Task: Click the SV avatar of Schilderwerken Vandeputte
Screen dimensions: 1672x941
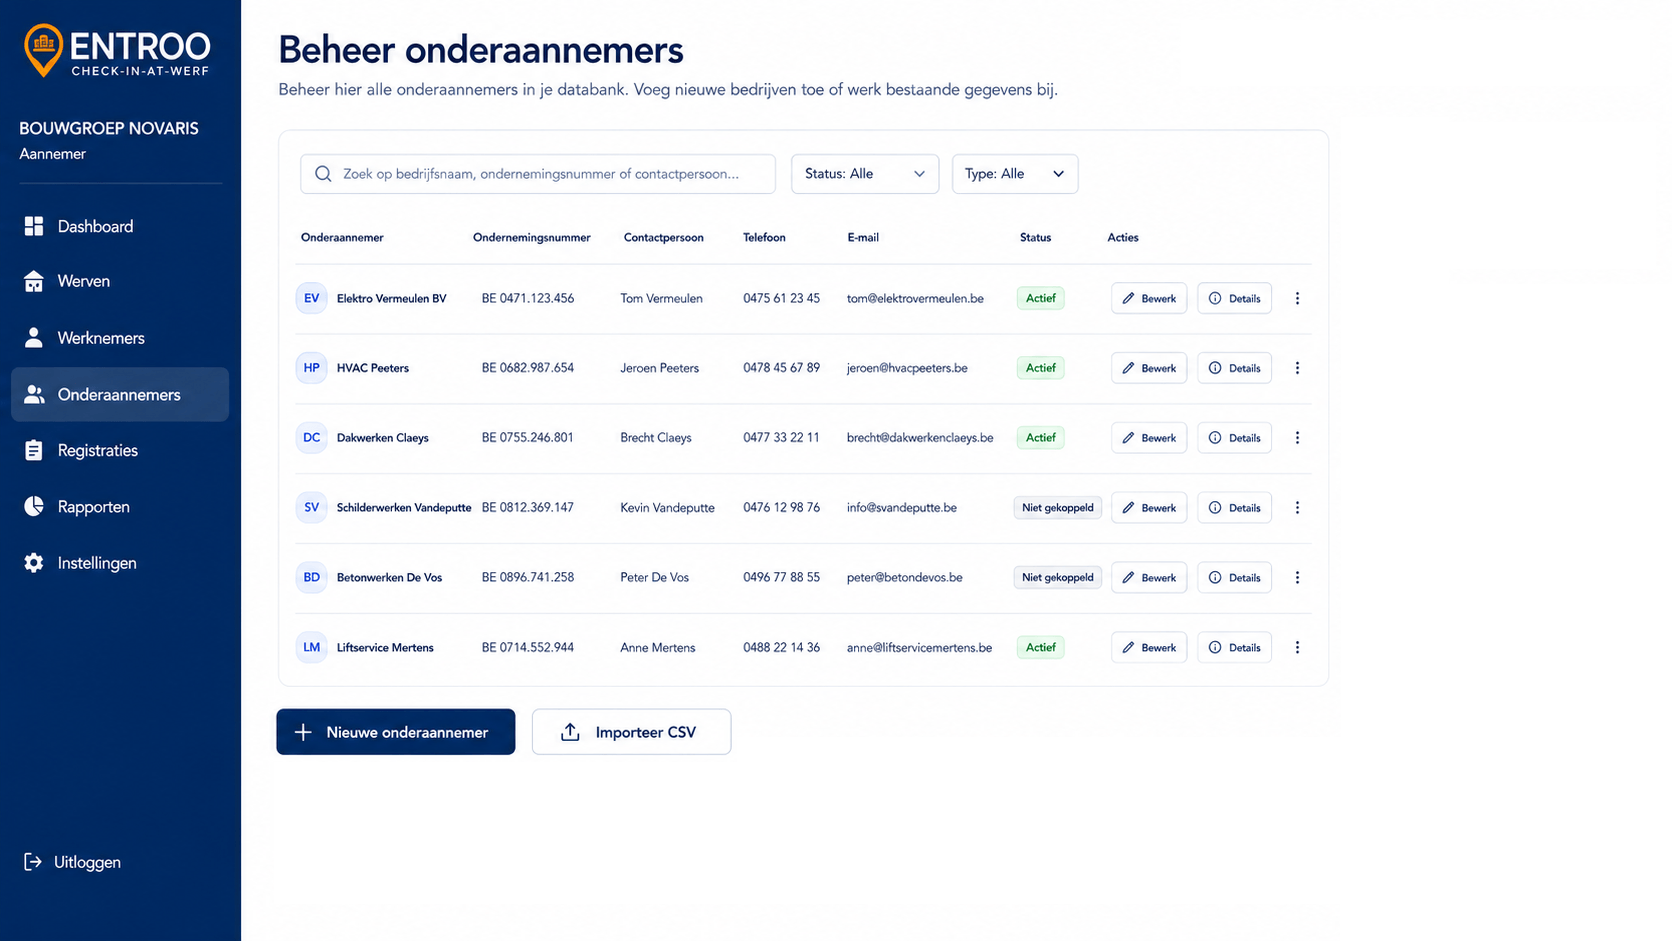Action: (x=311, y=508)
